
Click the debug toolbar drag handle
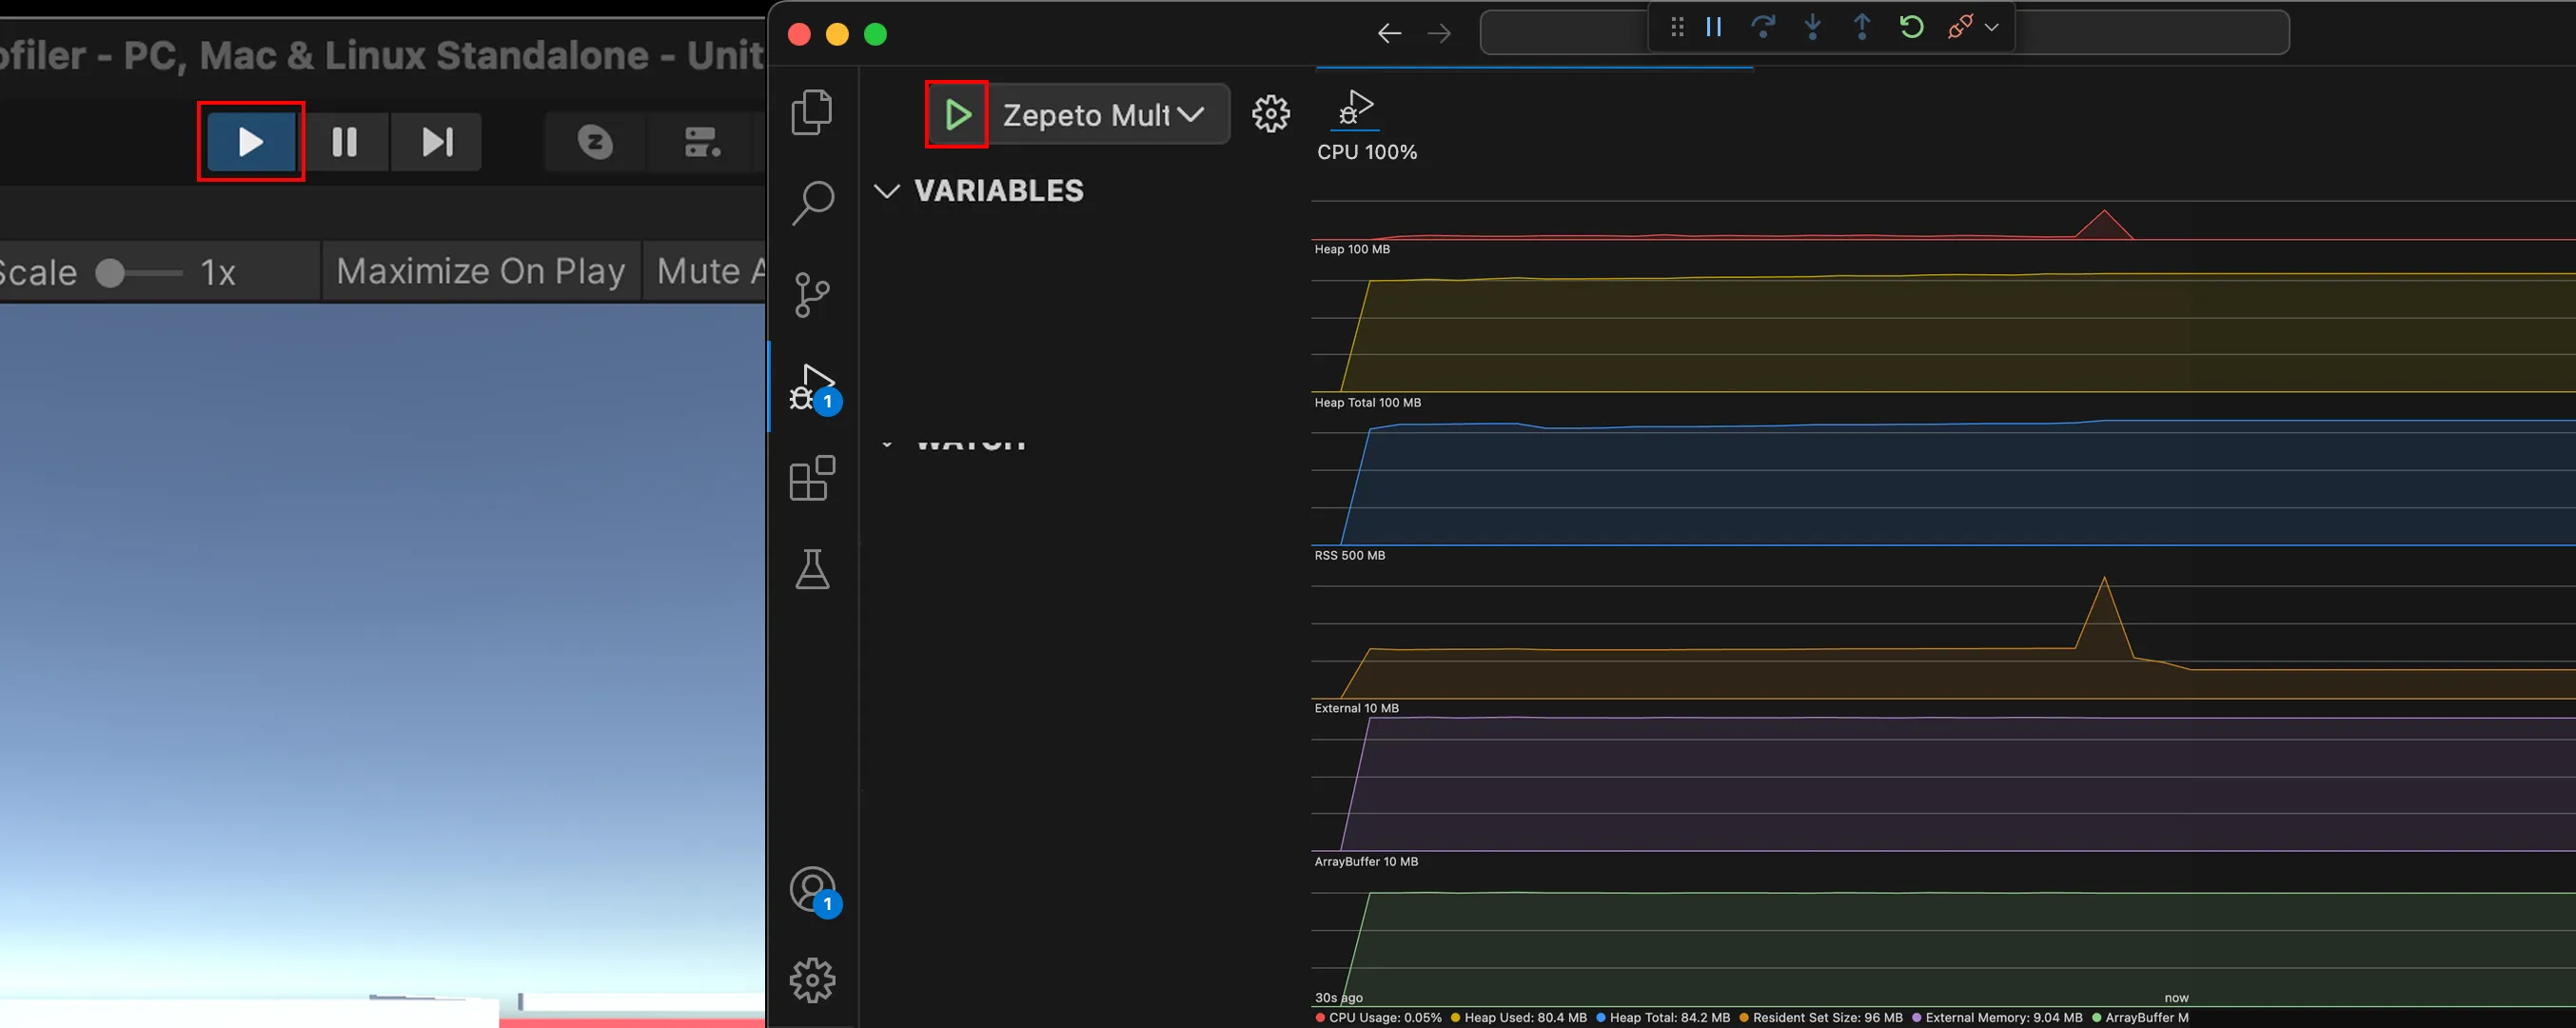1677,27
